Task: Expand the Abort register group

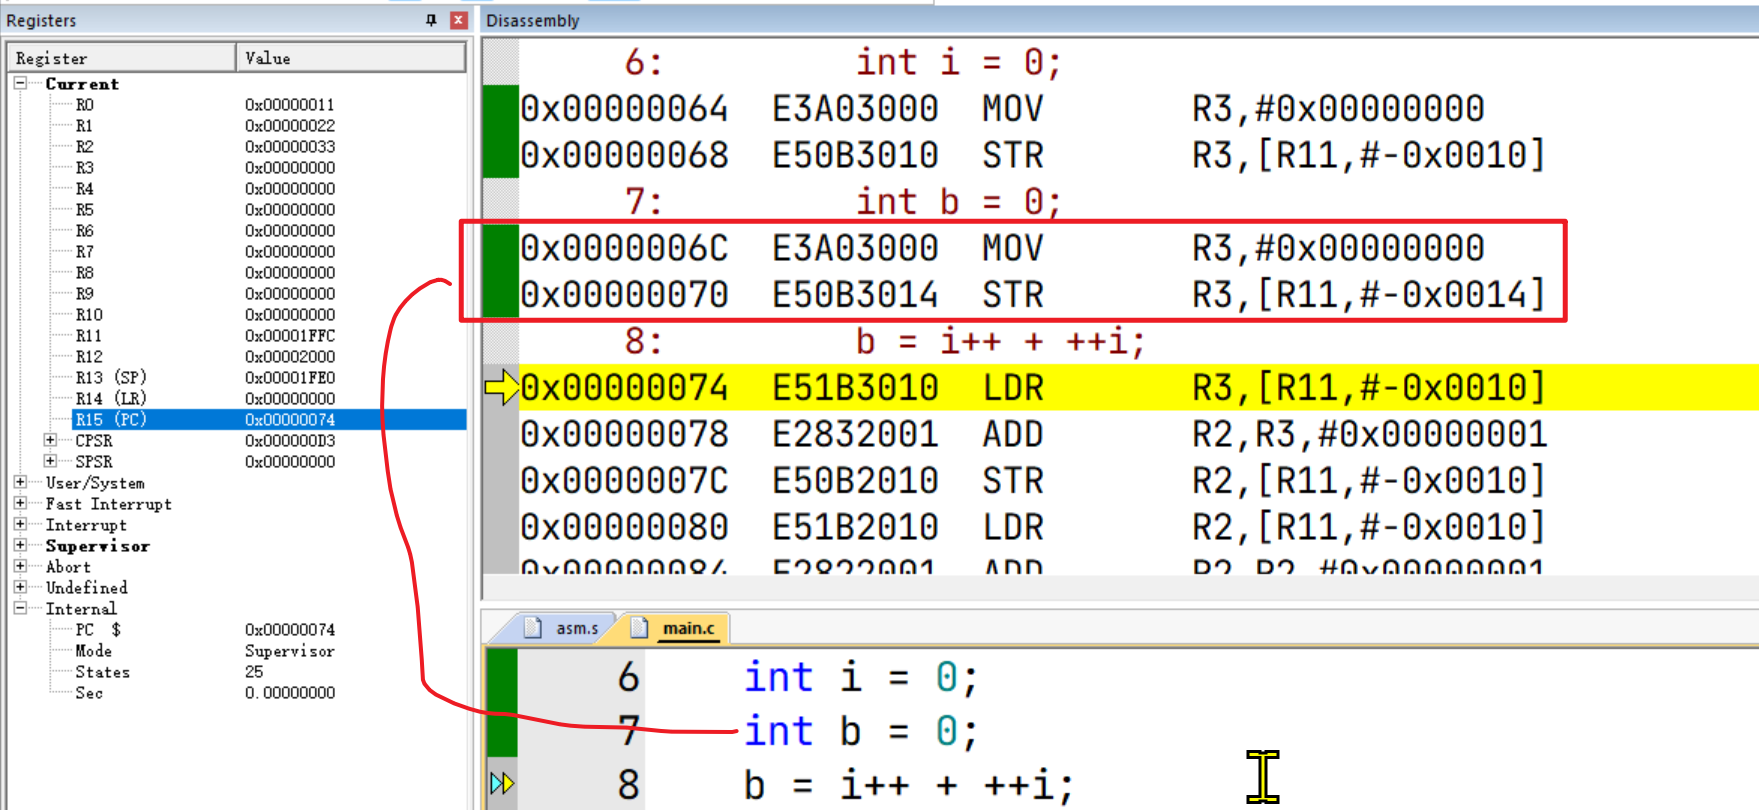Action: coord(20,566)
